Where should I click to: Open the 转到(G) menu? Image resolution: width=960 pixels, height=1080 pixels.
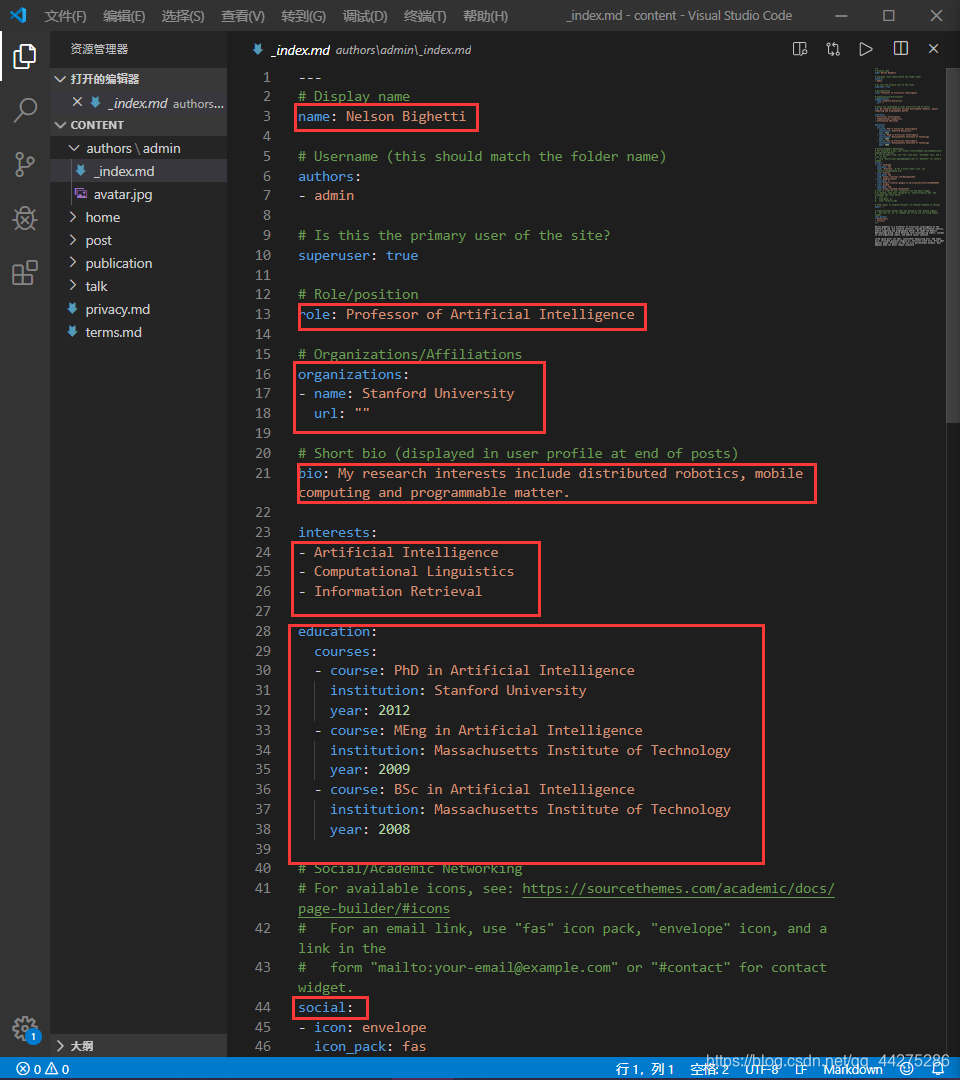[304, 16]
